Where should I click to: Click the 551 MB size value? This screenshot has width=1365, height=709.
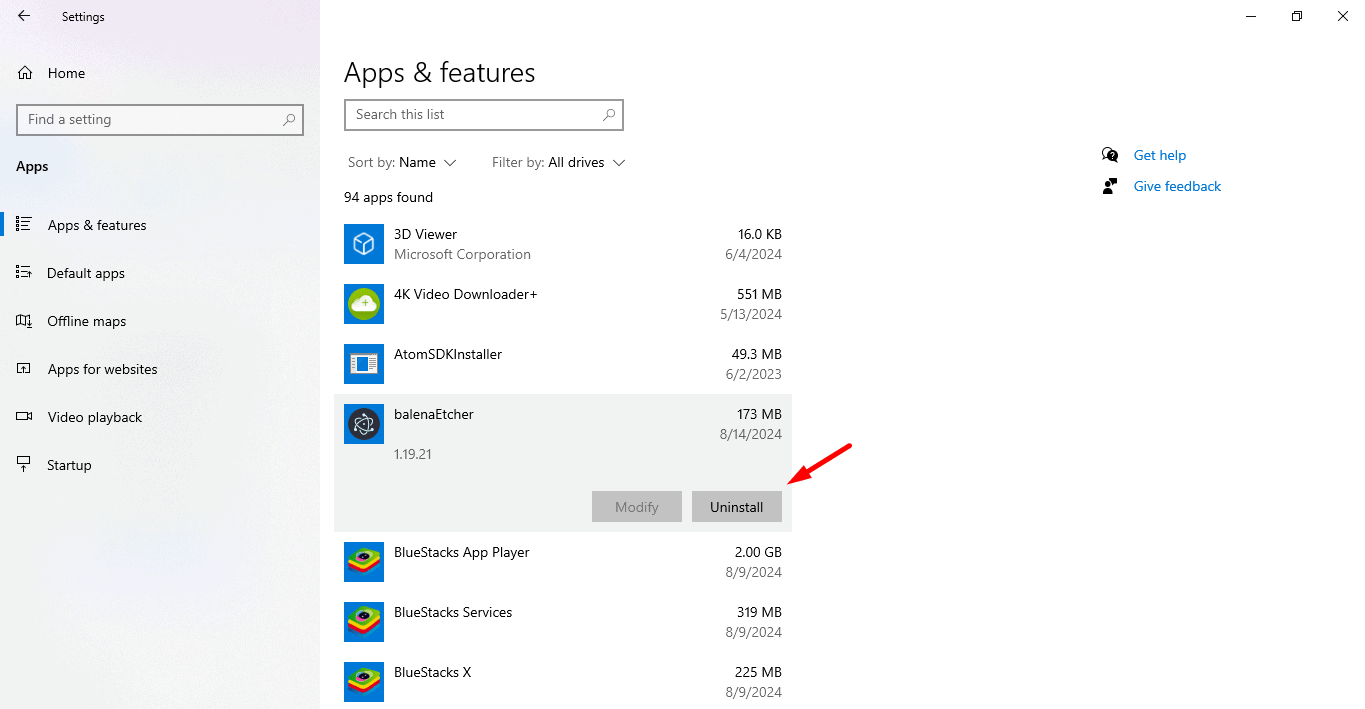(x=759, y=294)
